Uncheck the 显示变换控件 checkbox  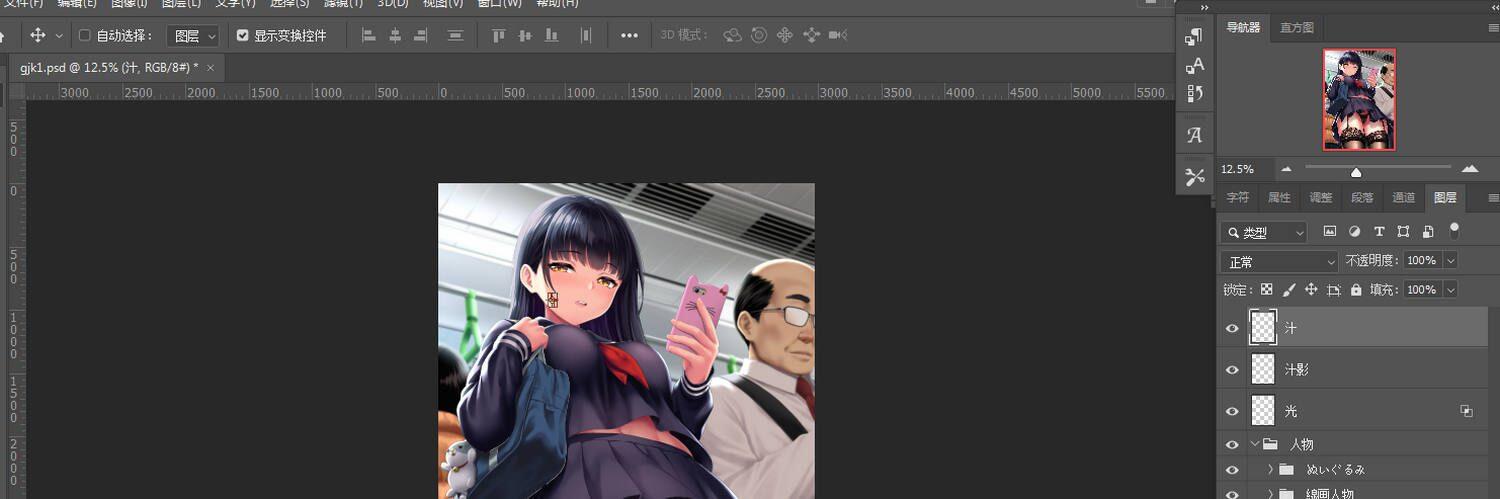pos(242,35)
